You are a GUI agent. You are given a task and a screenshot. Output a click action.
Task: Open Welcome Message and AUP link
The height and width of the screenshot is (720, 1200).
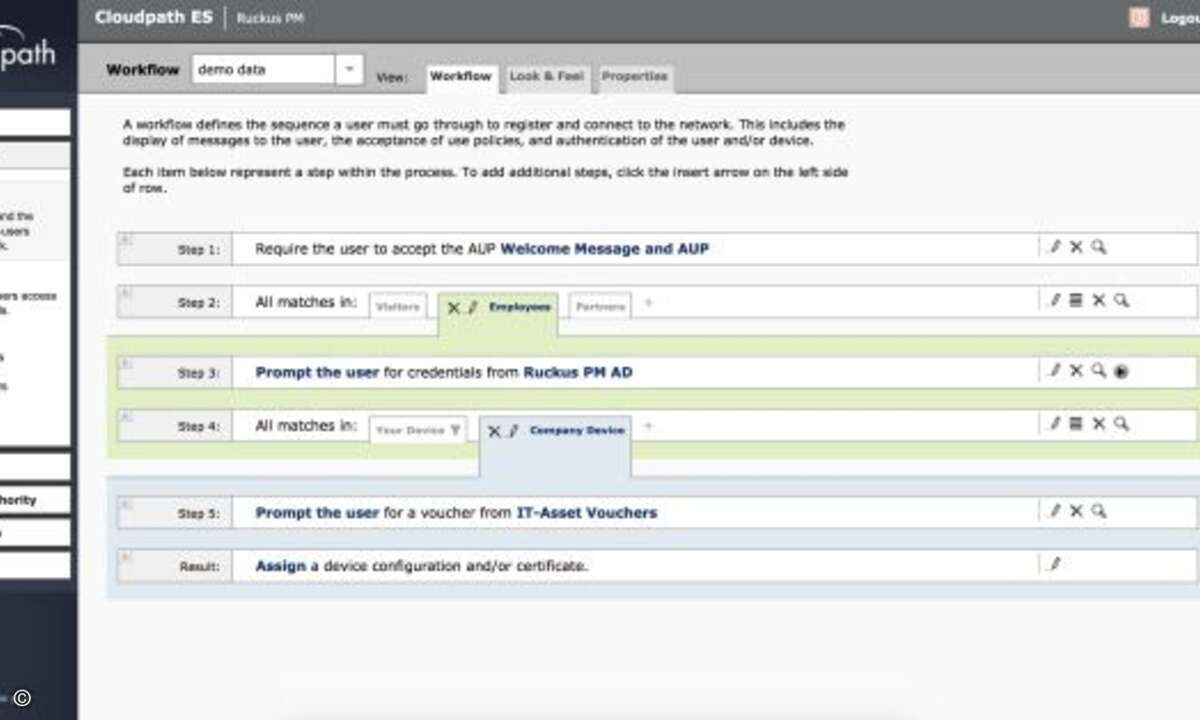pyautogui.click(x=605, y=249)
